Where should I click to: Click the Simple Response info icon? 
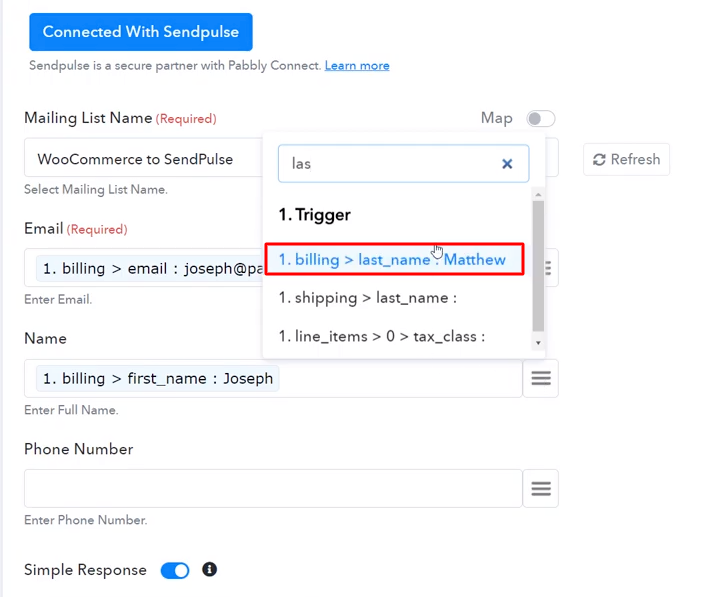click(209, 569)
